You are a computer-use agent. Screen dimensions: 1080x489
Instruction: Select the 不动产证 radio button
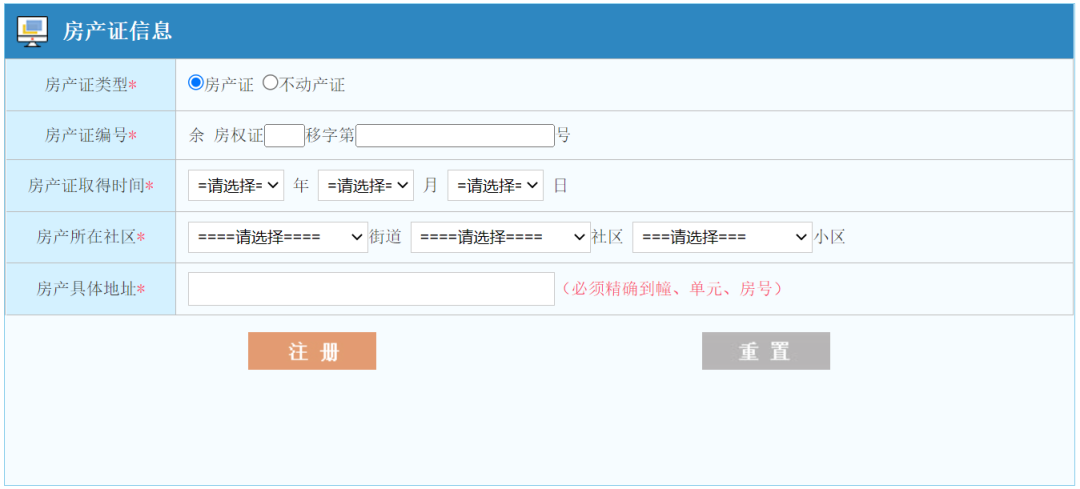270,83
